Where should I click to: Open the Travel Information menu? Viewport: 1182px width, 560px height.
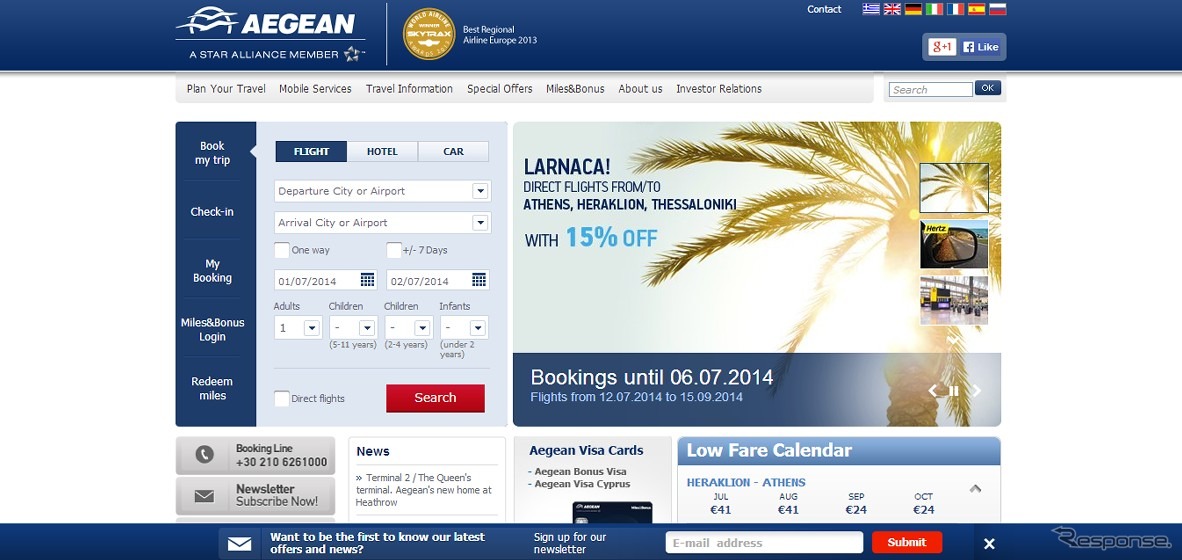point(409,89)
